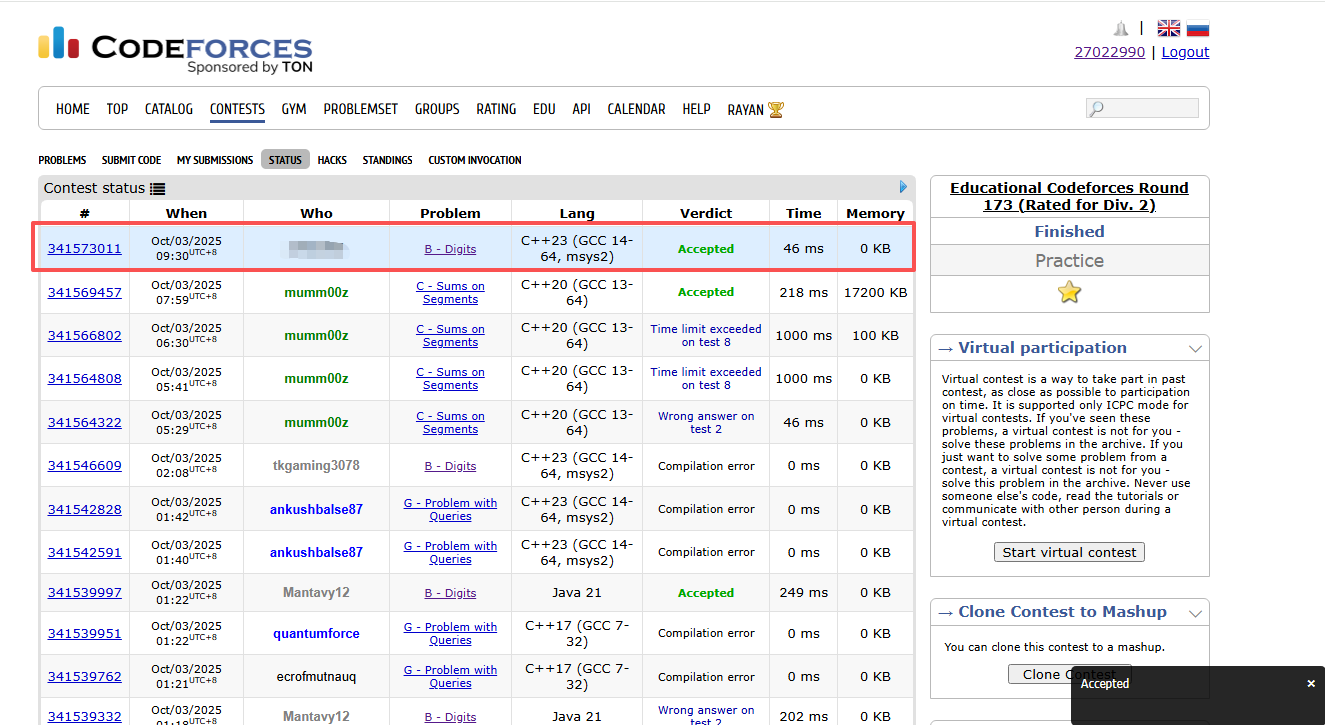Screen dimensions: 1325x725
Task: Click memory value 17200 KB
Action: click(875, 292)
